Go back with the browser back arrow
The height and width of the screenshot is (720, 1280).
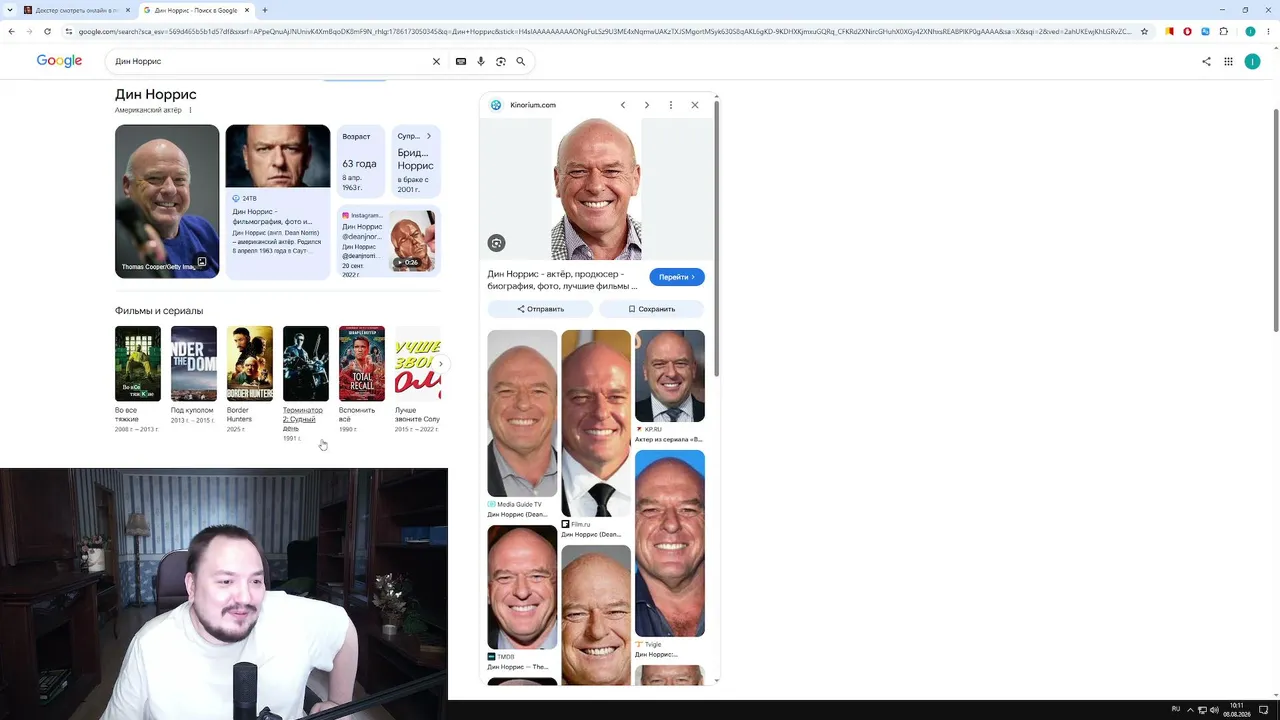[x=11, y=31]
